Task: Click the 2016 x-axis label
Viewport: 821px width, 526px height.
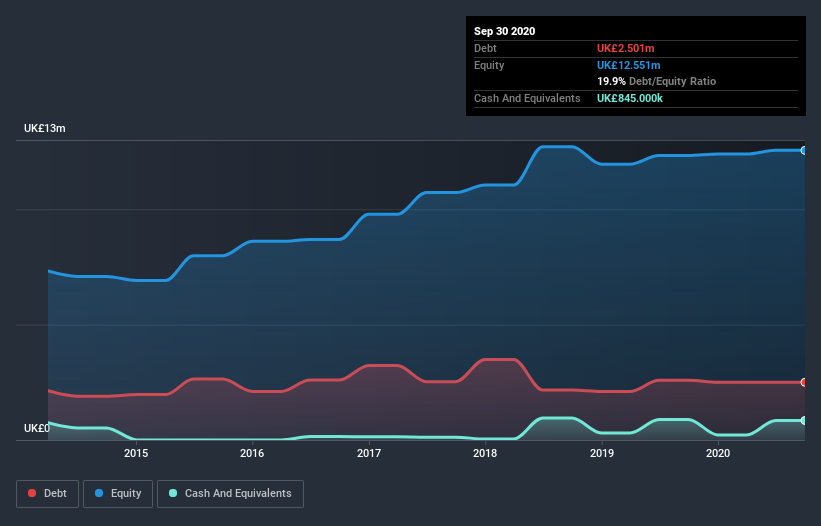Action: coord(252,453)
